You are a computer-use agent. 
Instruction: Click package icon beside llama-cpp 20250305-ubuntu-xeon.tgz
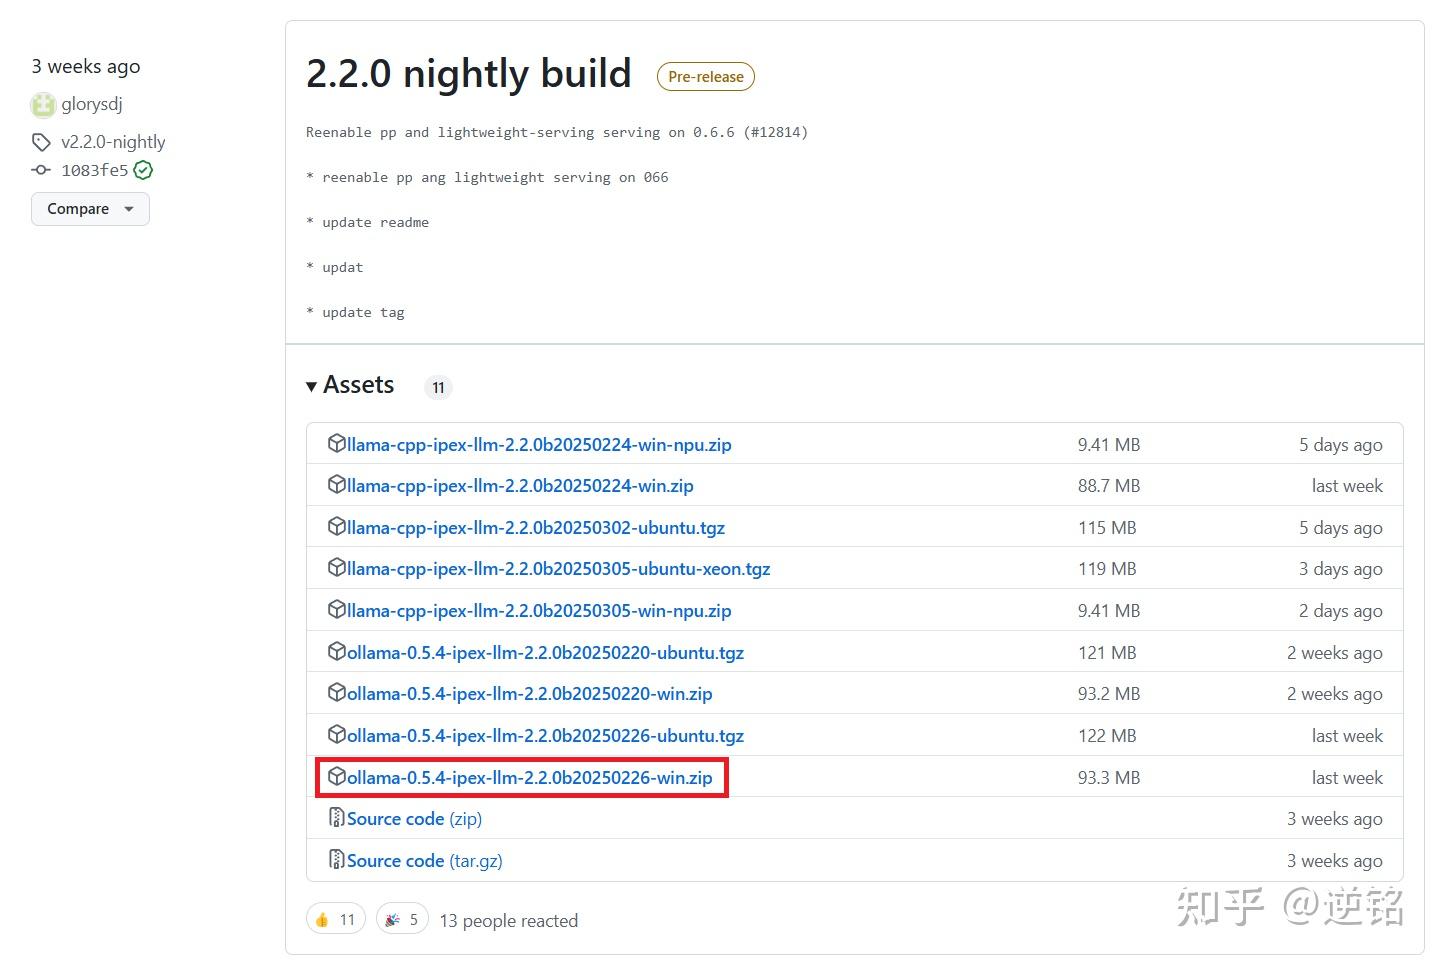point(337,568)
